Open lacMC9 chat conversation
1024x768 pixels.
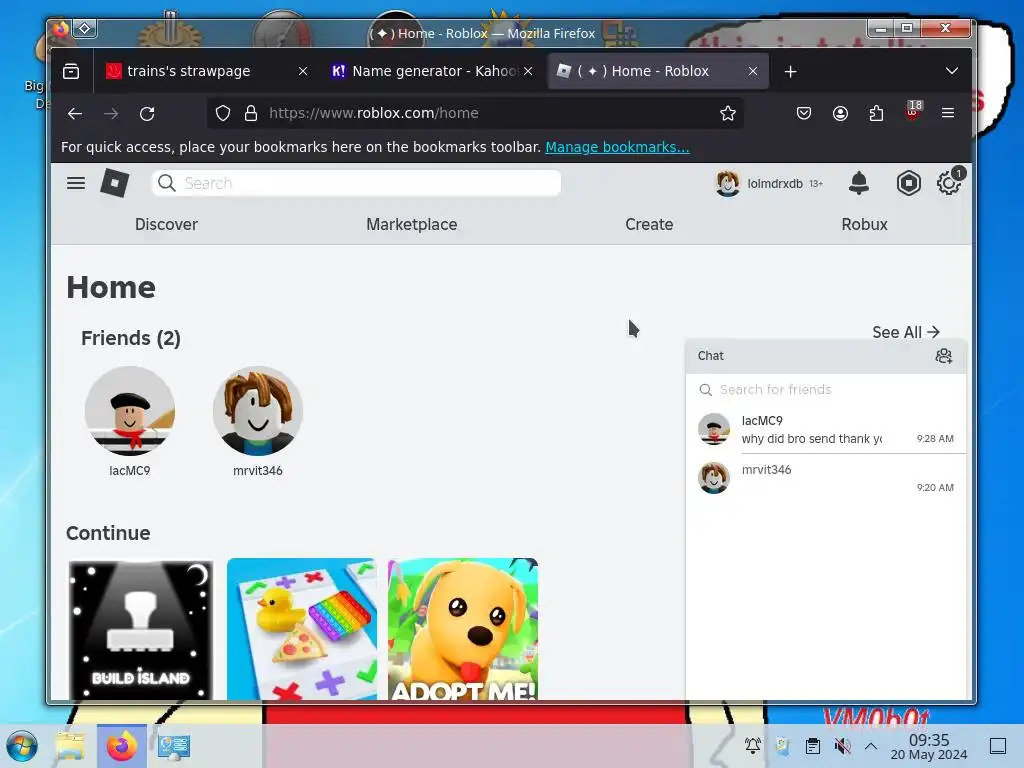(825, 429)
